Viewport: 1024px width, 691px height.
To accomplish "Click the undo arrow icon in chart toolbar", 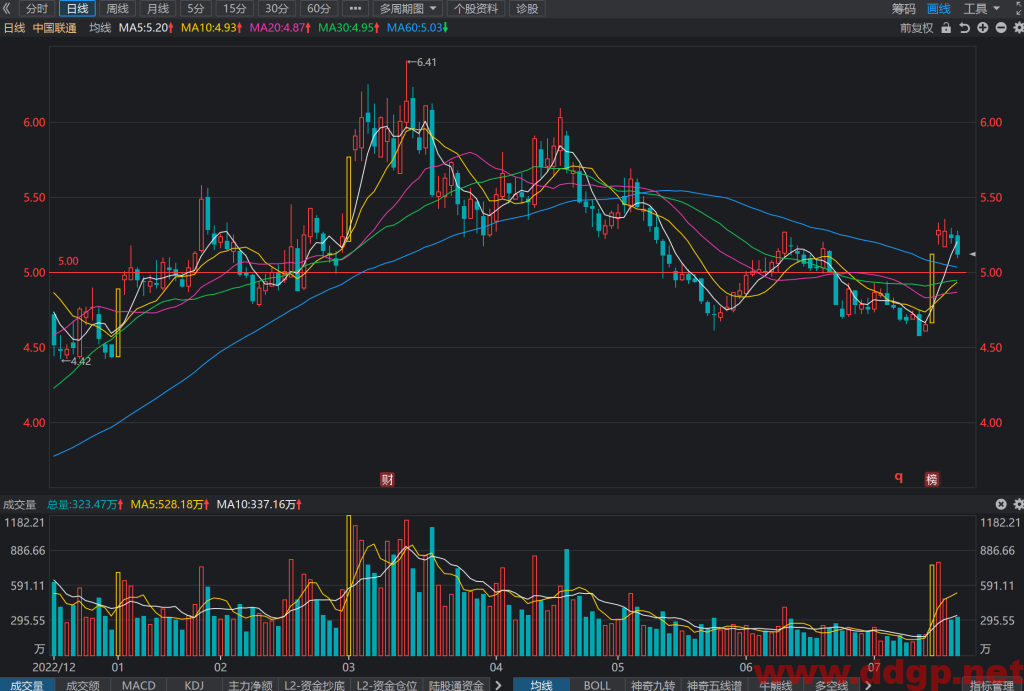I will 964,28.
